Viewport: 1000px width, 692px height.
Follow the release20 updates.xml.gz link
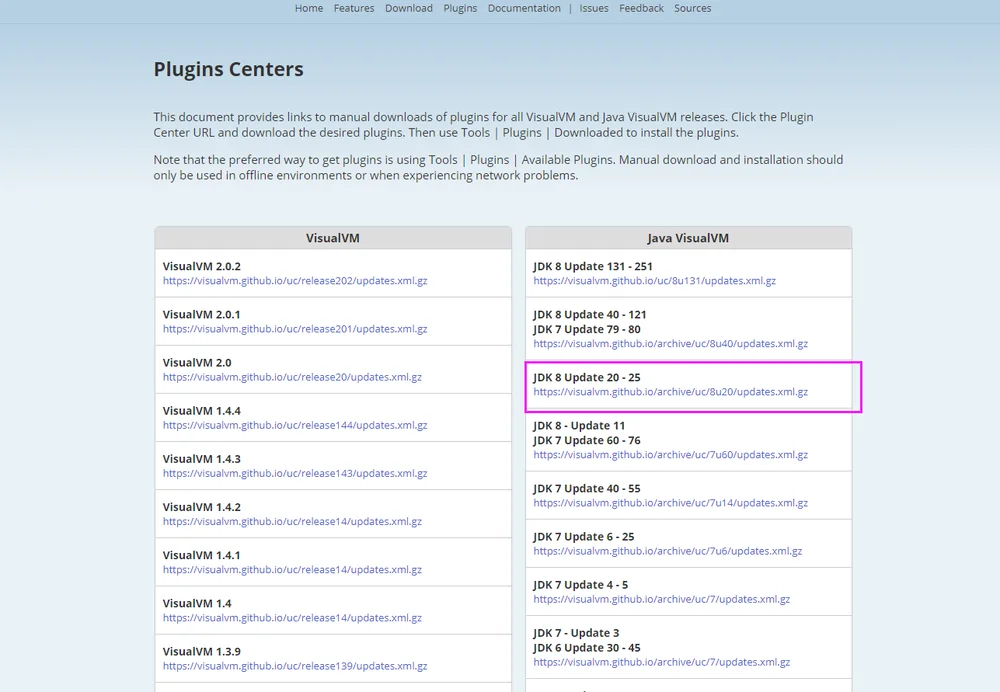(x=292, y=377)
